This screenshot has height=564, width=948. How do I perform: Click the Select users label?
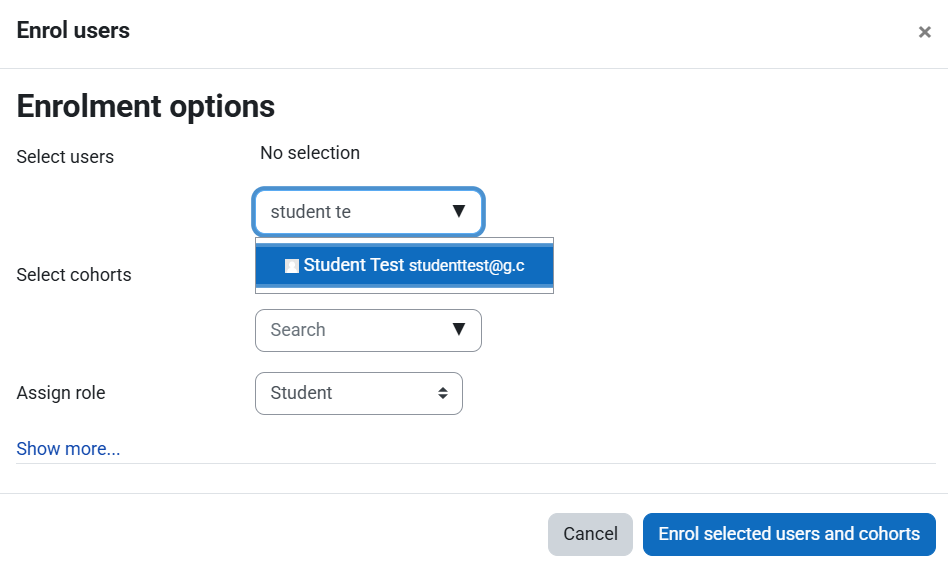[65, 157]
